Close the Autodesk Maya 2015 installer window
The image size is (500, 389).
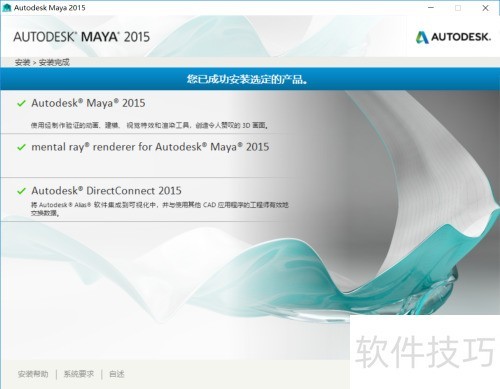[x=486, y=8]
